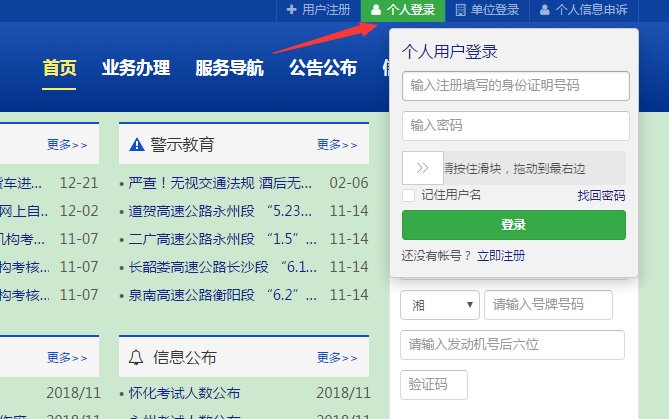Click 更多>> above the 12-21 dated list
Viewport: 669px width, 419px height.
click(67, 145)
